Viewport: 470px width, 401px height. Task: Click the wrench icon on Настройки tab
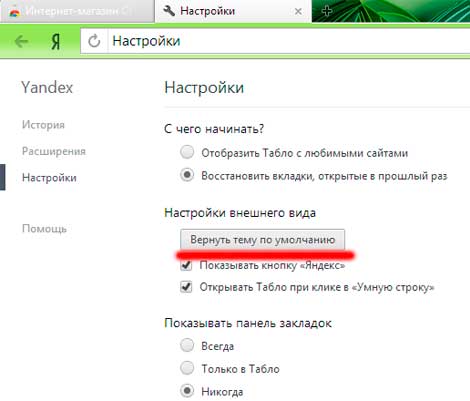point(169,11)
